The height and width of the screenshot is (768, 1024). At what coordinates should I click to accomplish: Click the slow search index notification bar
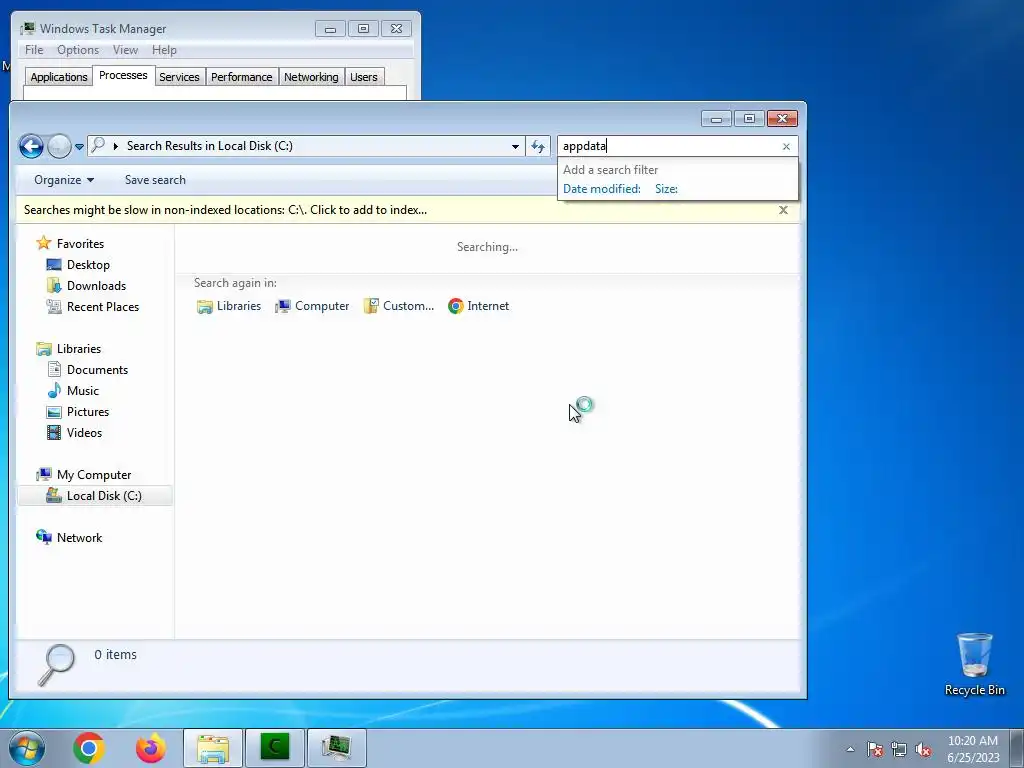[x=225, y=210]
